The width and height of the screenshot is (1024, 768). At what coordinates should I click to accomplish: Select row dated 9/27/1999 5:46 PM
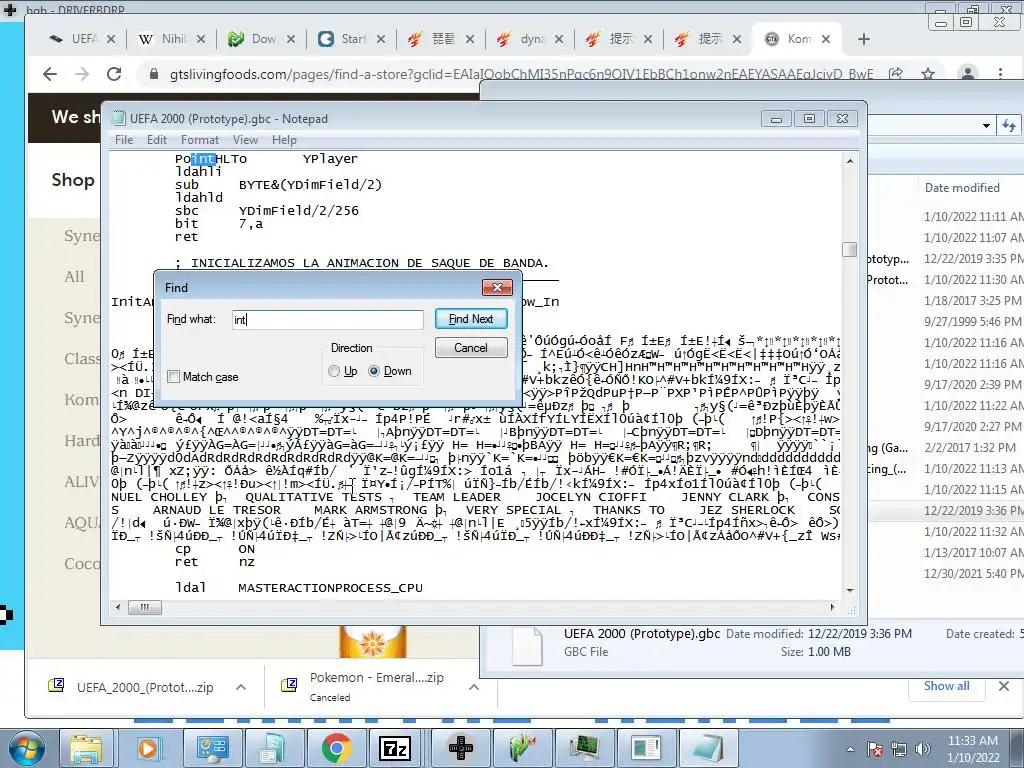coord(946,322)
